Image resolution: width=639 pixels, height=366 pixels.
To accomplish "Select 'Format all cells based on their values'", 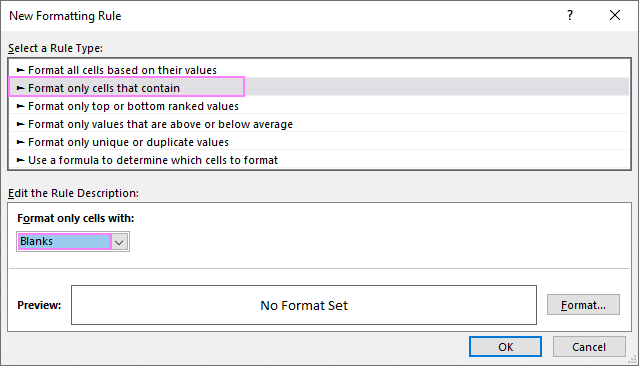I will (319, 70).
